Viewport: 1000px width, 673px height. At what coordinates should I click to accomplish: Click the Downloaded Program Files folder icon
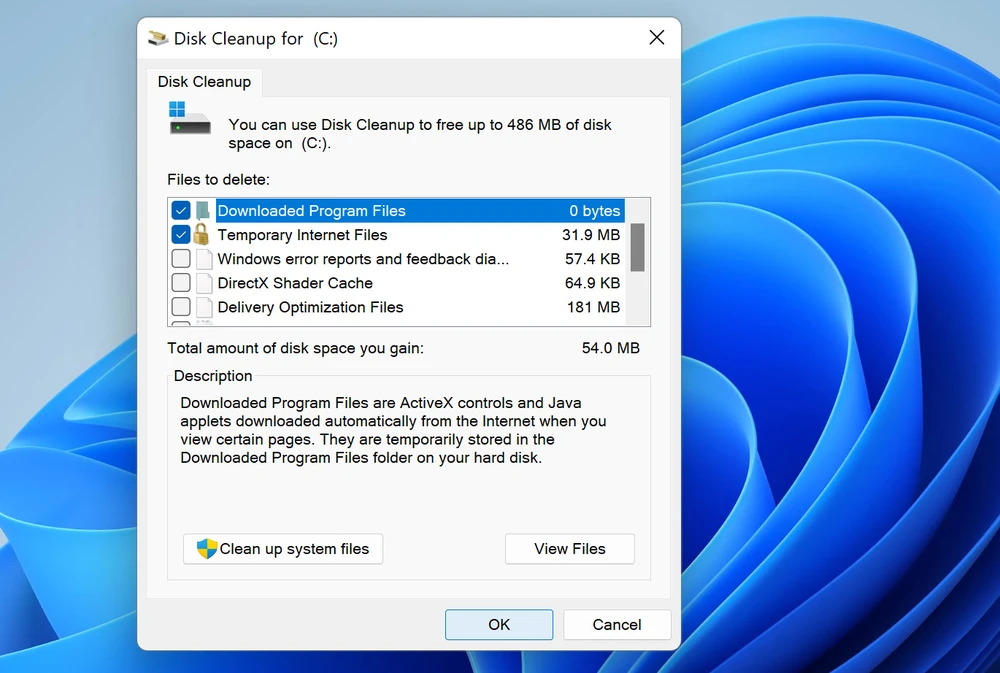203,211
